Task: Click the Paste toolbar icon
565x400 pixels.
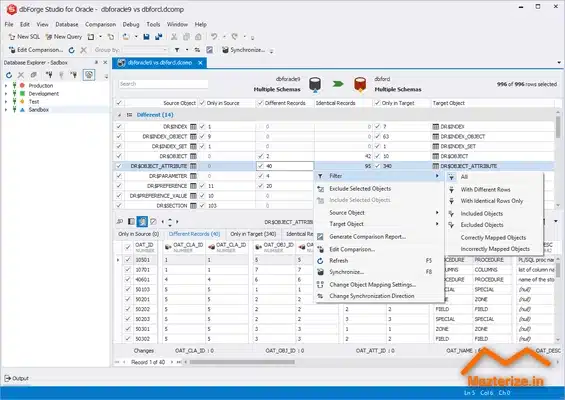Action: [x=198, y=37]
